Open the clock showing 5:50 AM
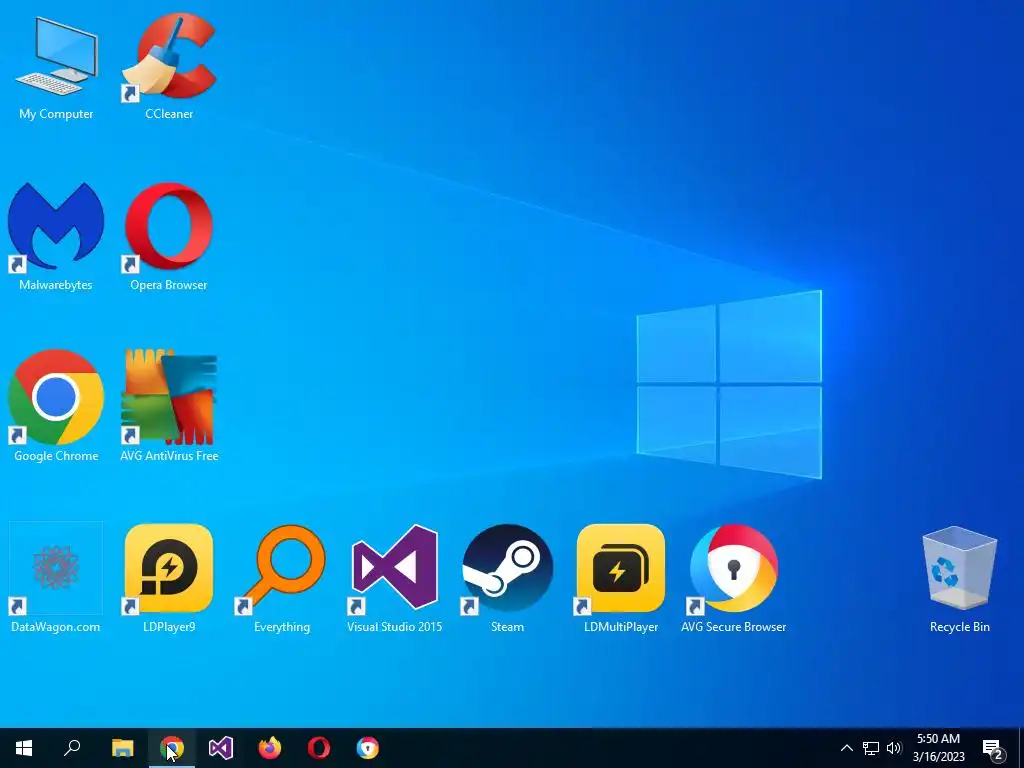This screenshot has width=1024, height=768. 938,748
